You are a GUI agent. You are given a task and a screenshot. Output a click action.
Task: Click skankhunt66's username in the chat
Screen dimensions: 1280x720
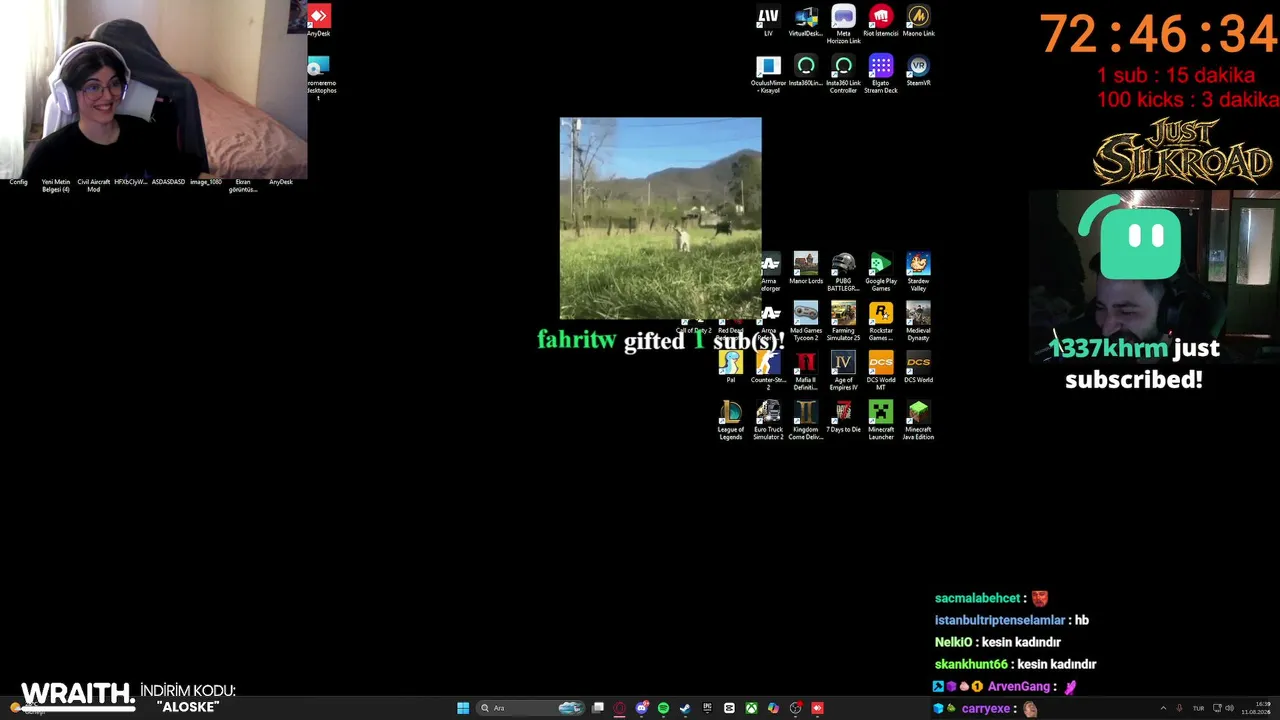[x=971, y=664]
